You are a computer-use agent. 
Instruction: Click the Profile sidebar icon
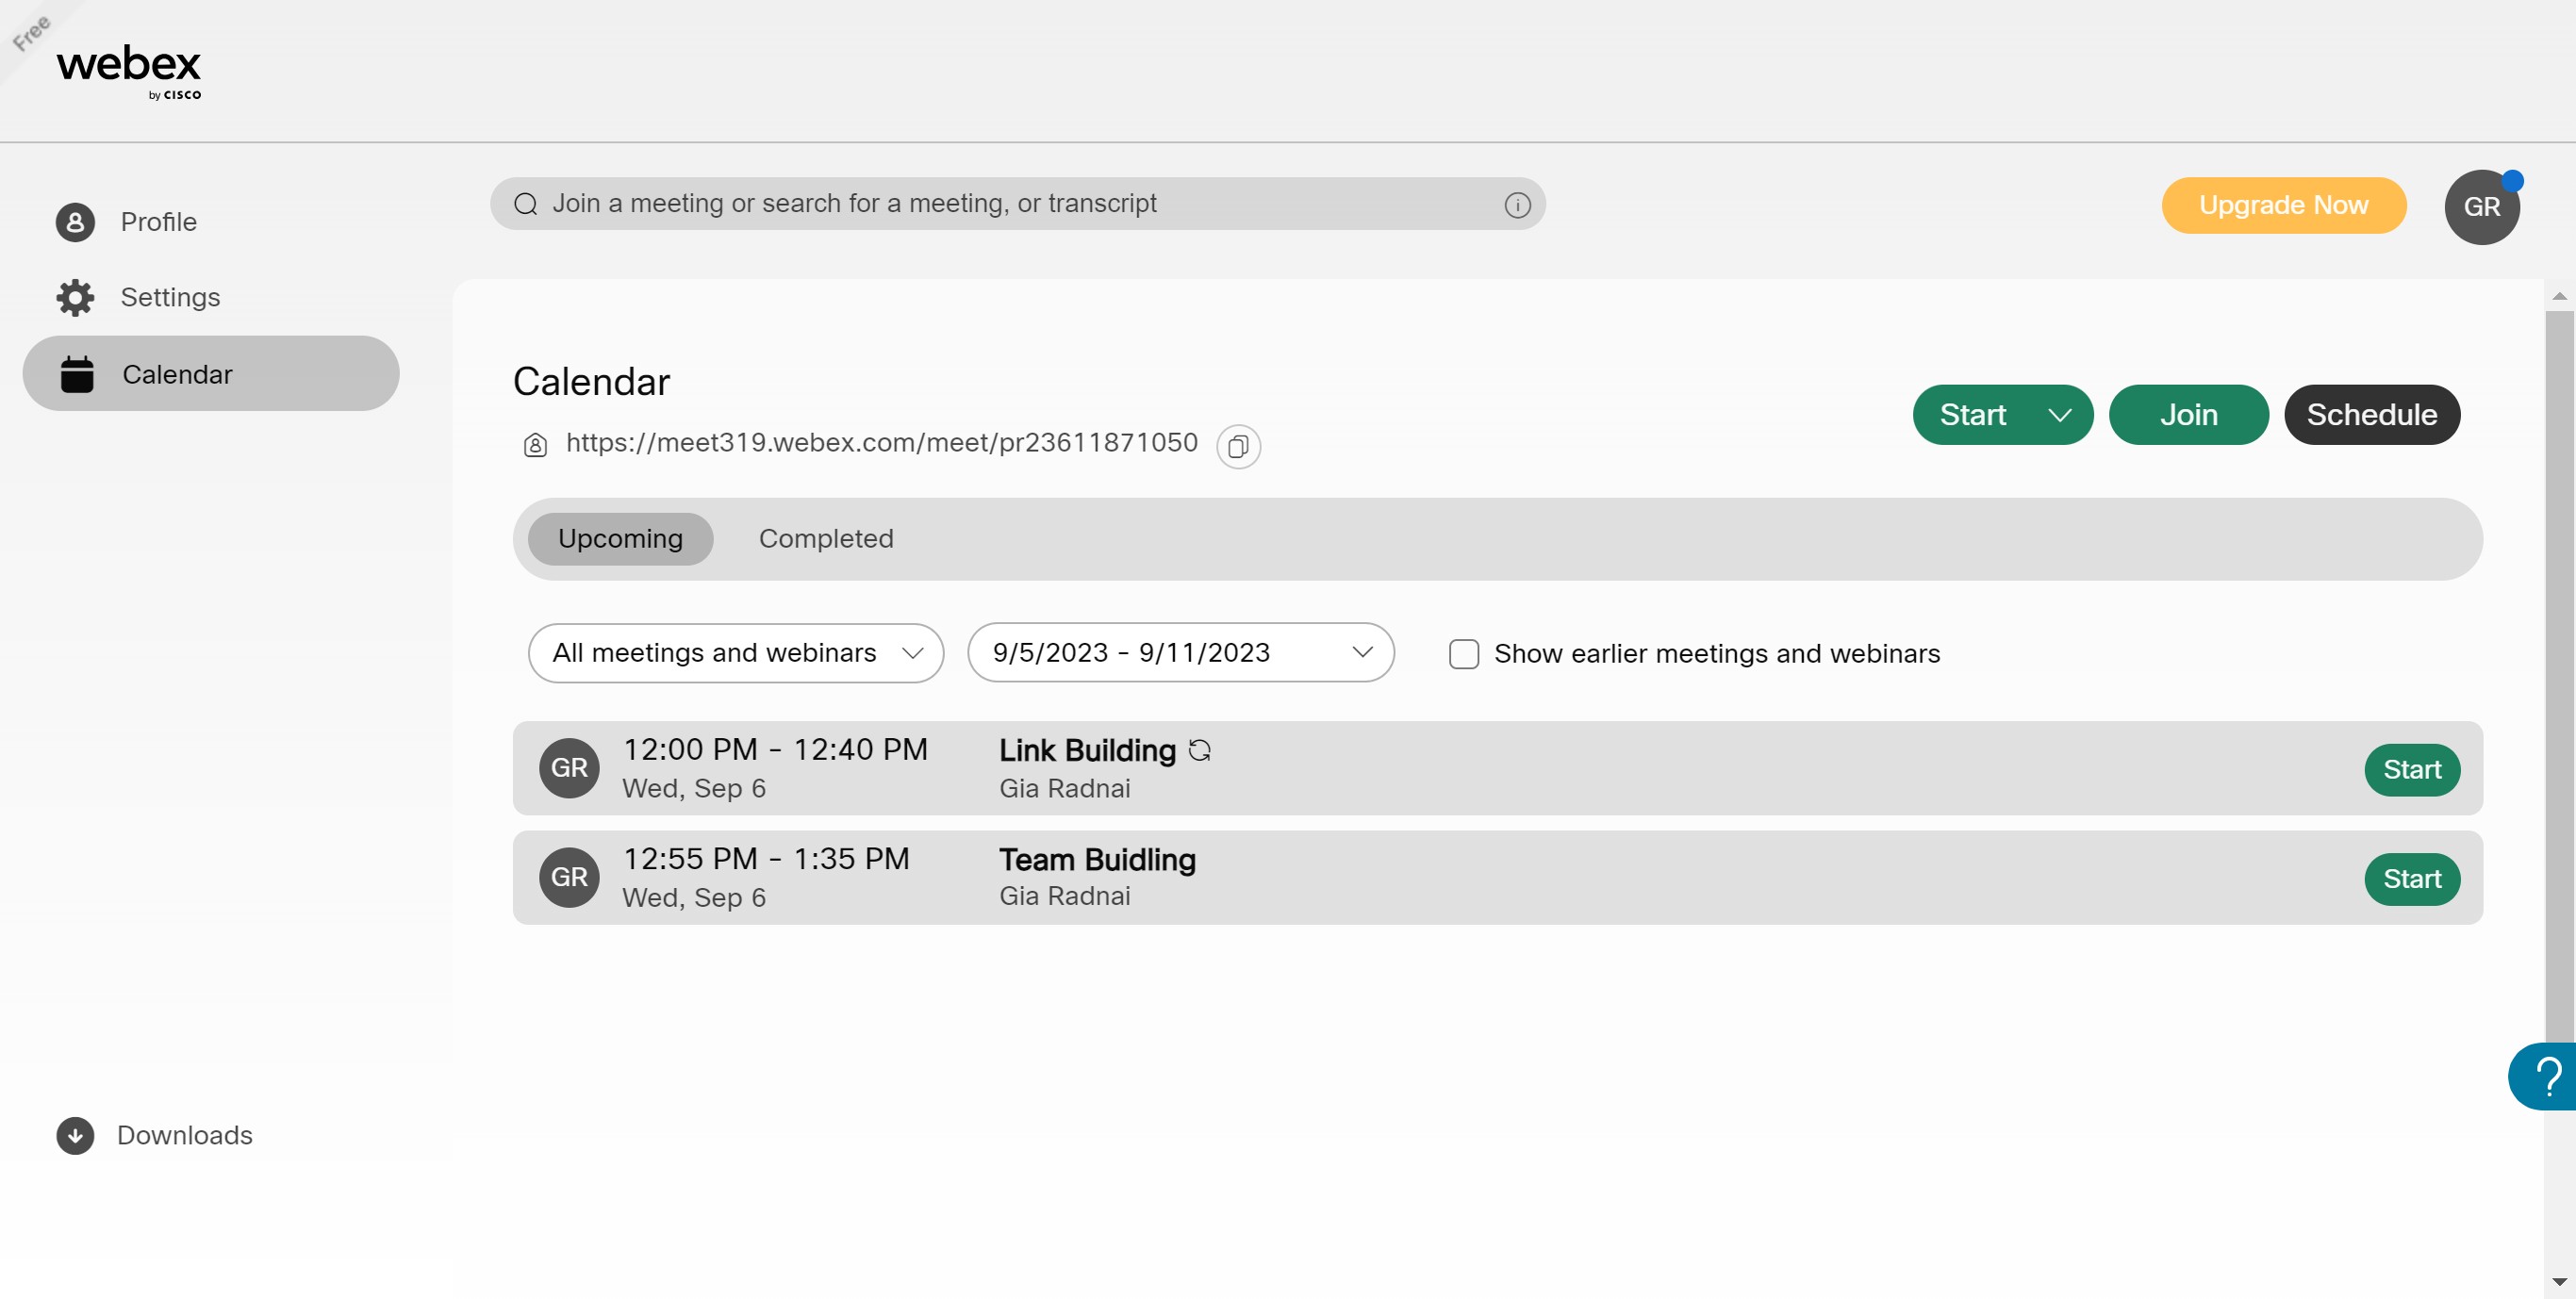pos(75,222)
